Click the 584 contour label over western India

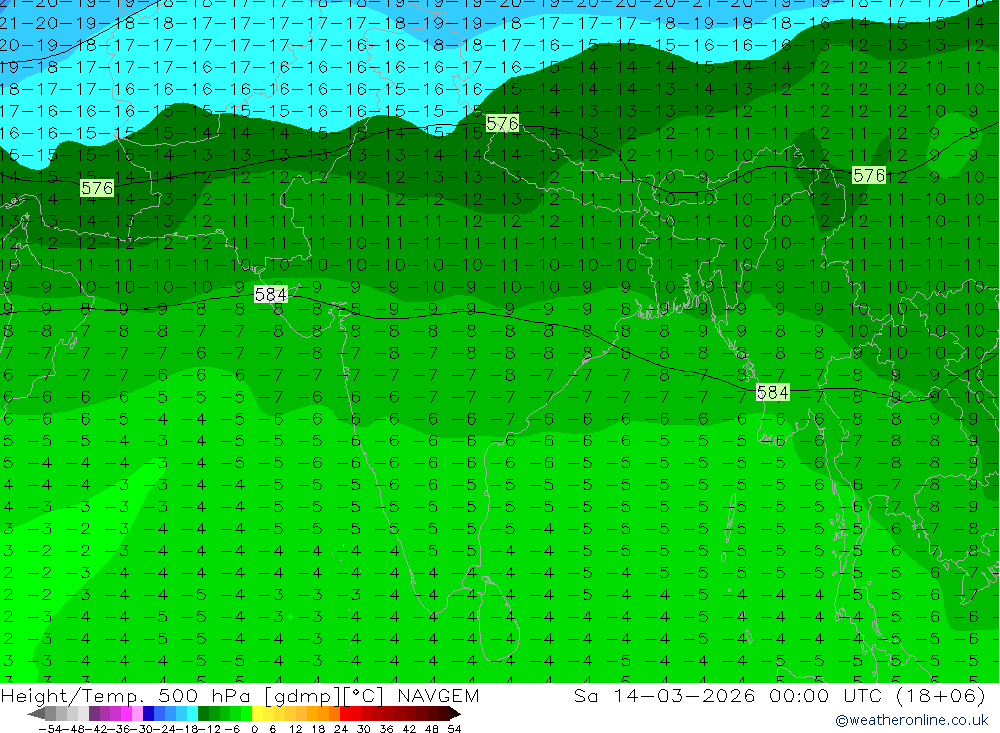point(270,294)
